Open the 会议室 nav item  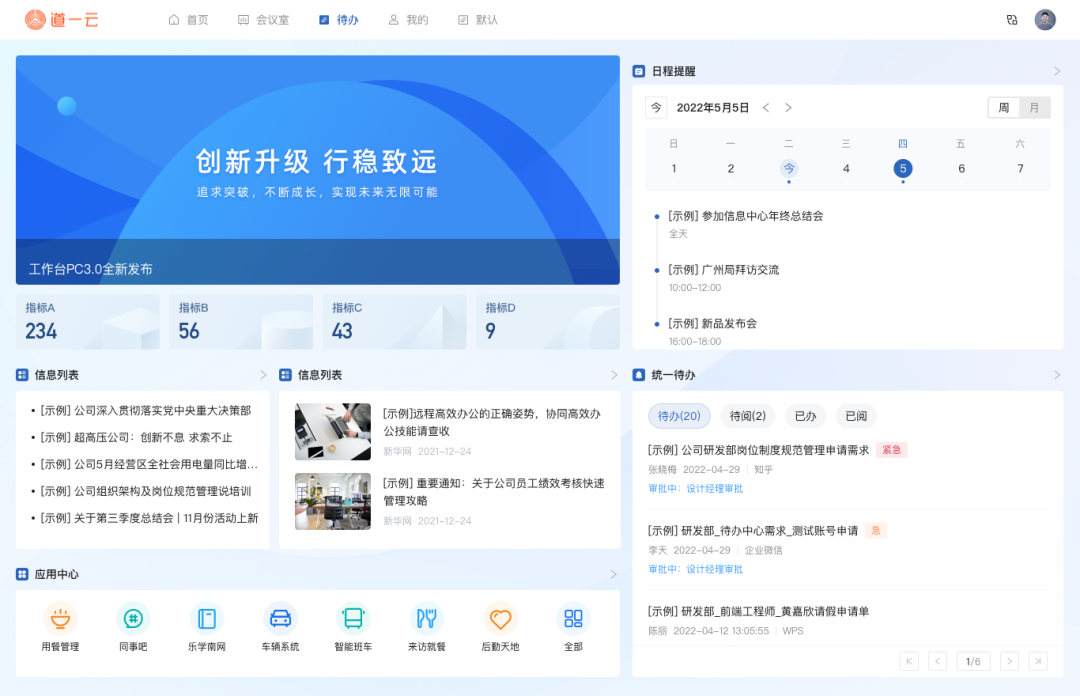[x=263, y=20]
